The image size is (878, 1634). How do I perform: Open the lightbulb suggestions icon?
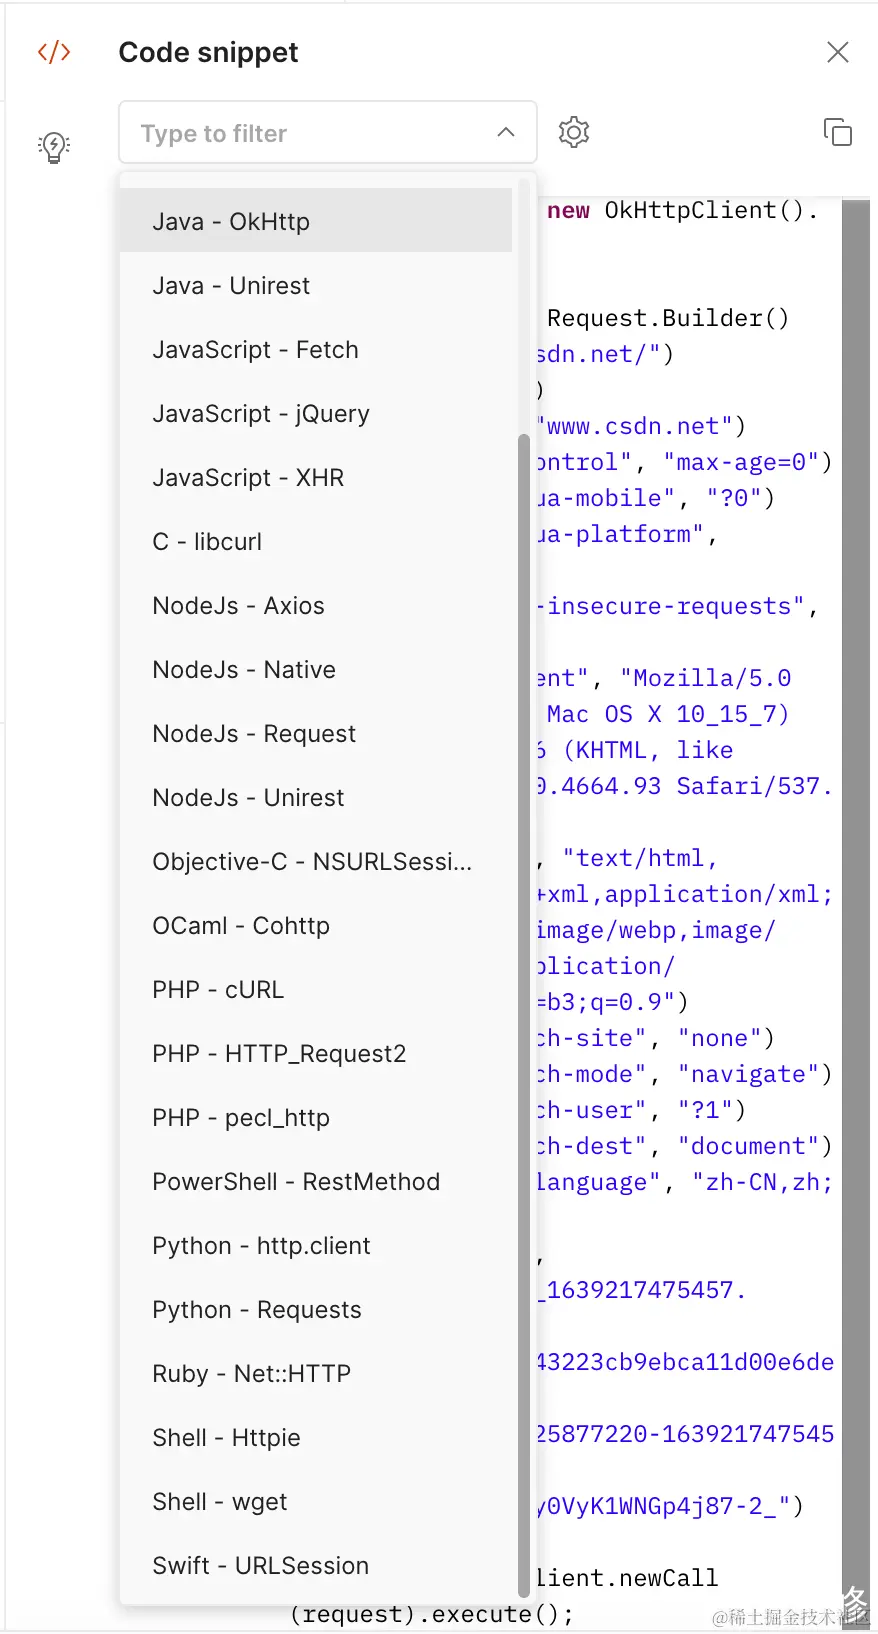tap(54, 147)
